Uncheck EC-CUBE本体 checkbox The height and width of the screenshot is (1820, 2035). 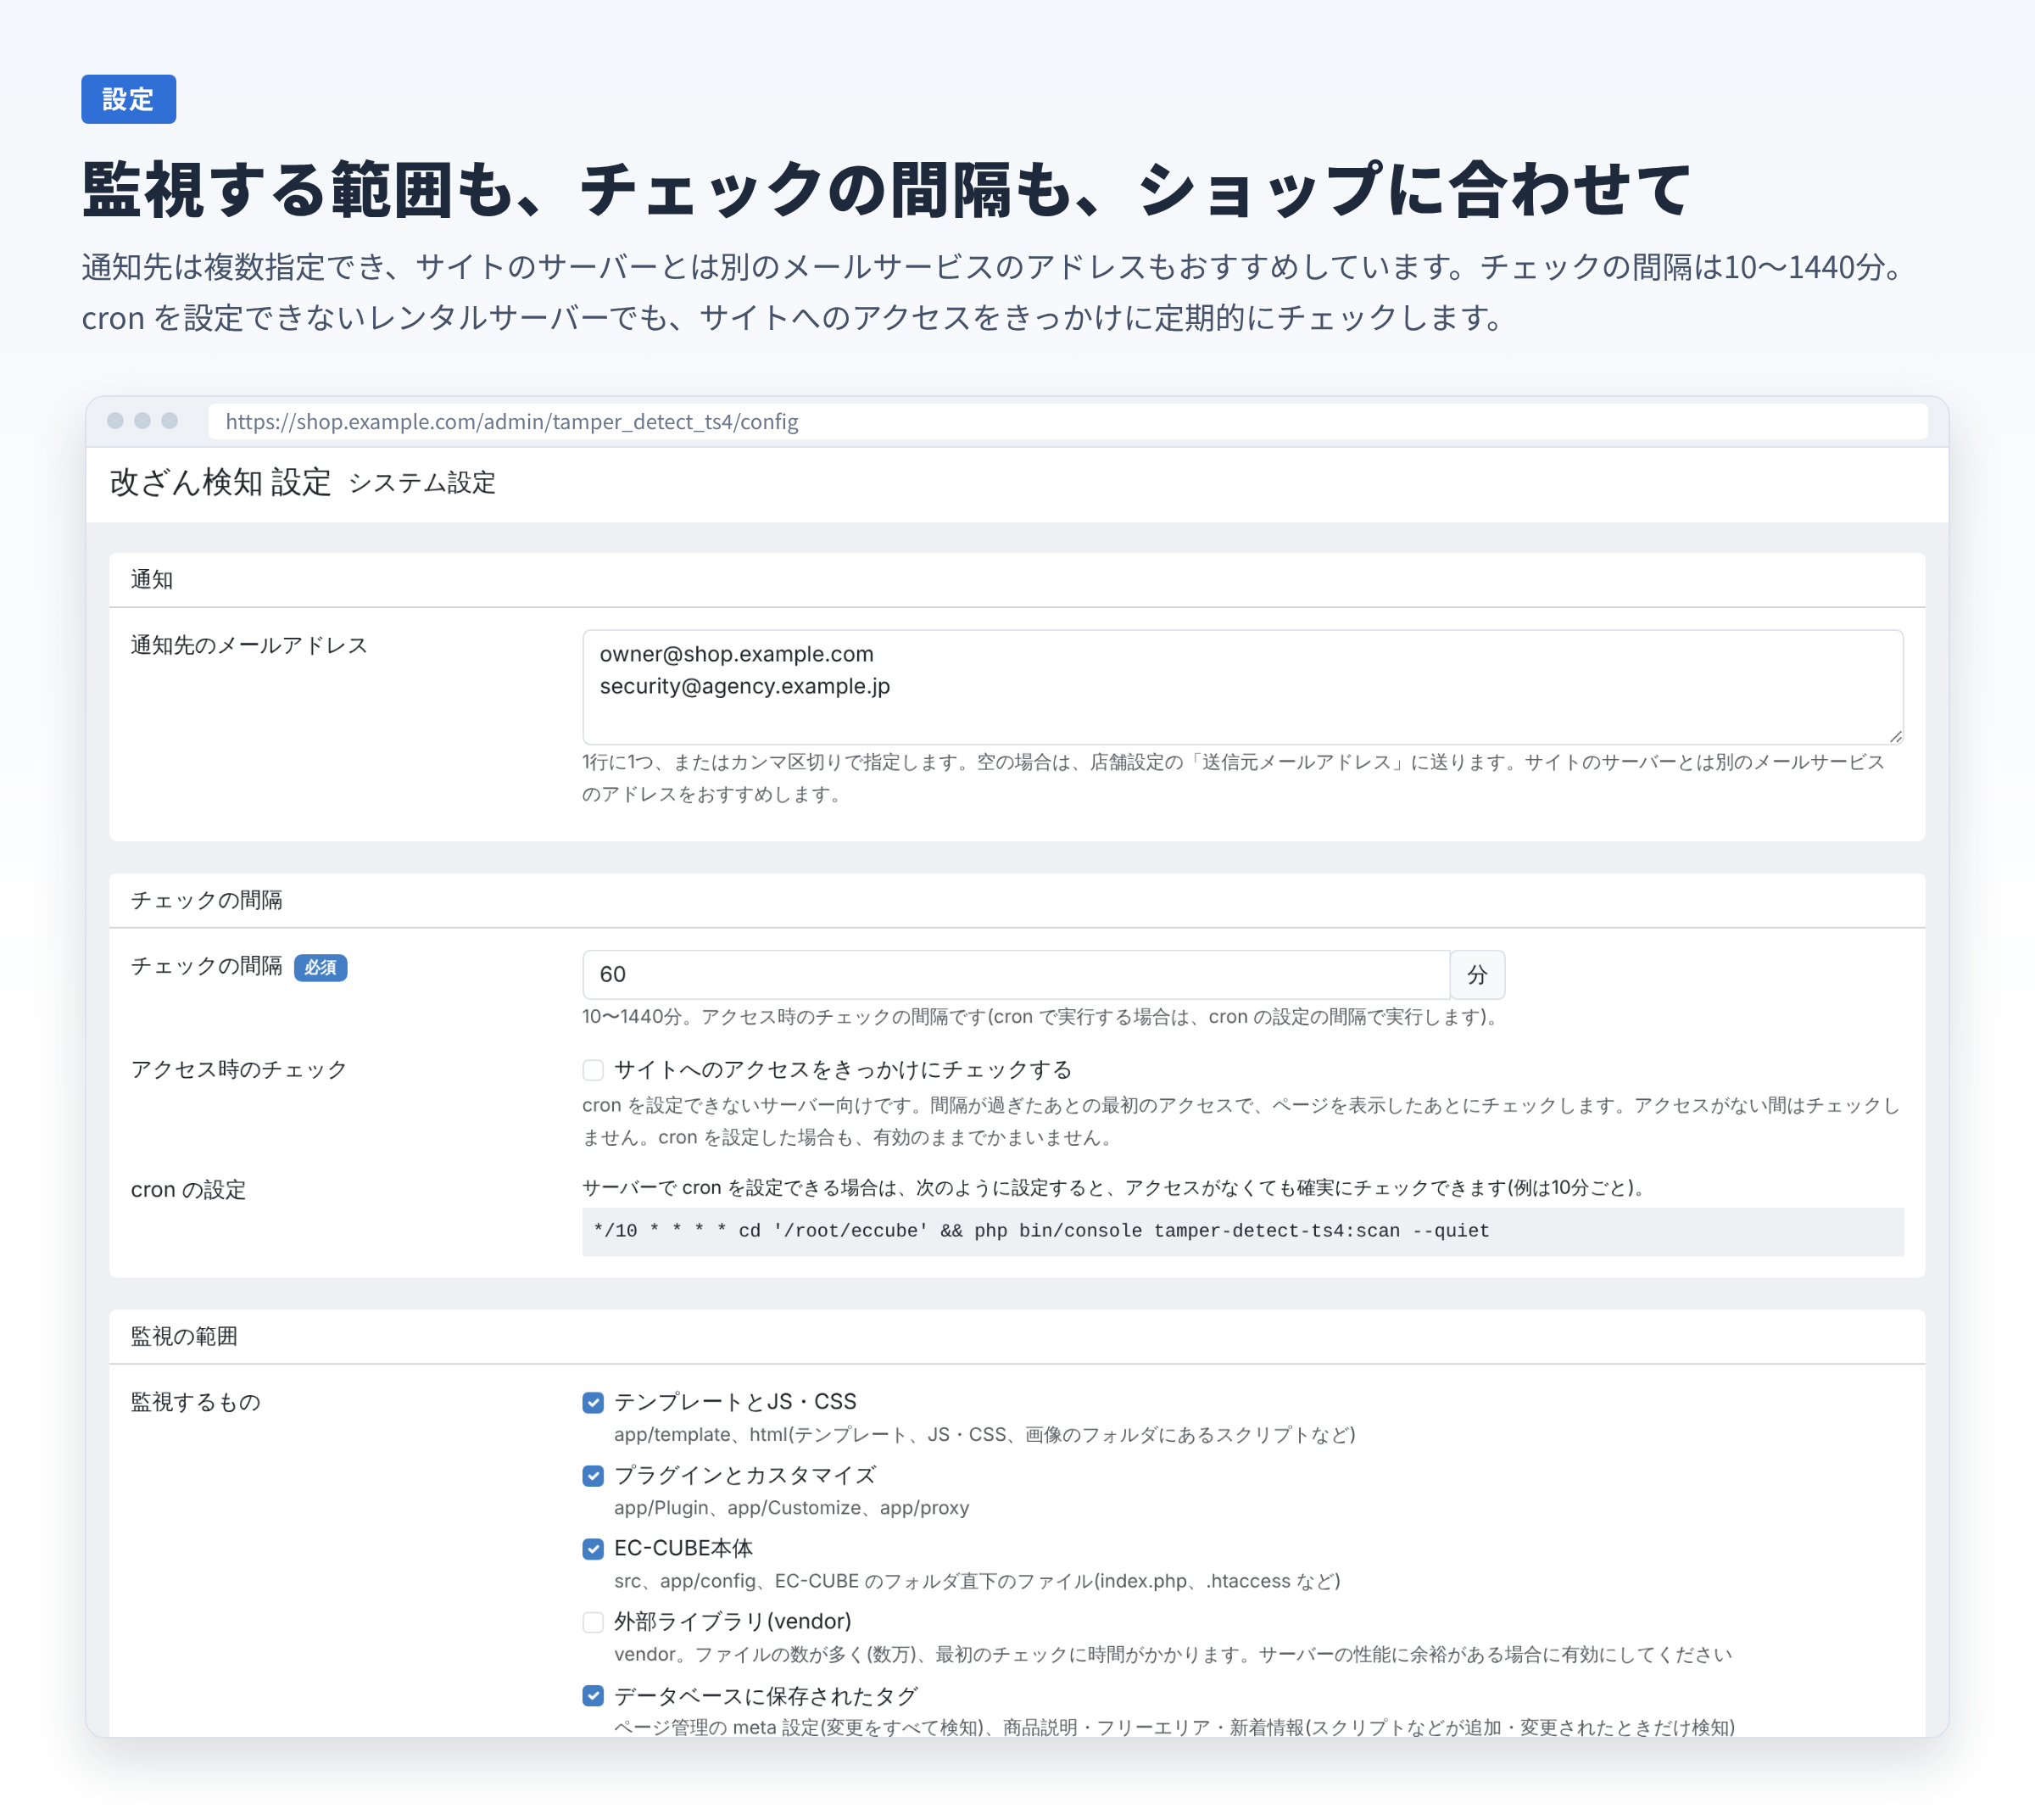click(x=593, y=1548)
